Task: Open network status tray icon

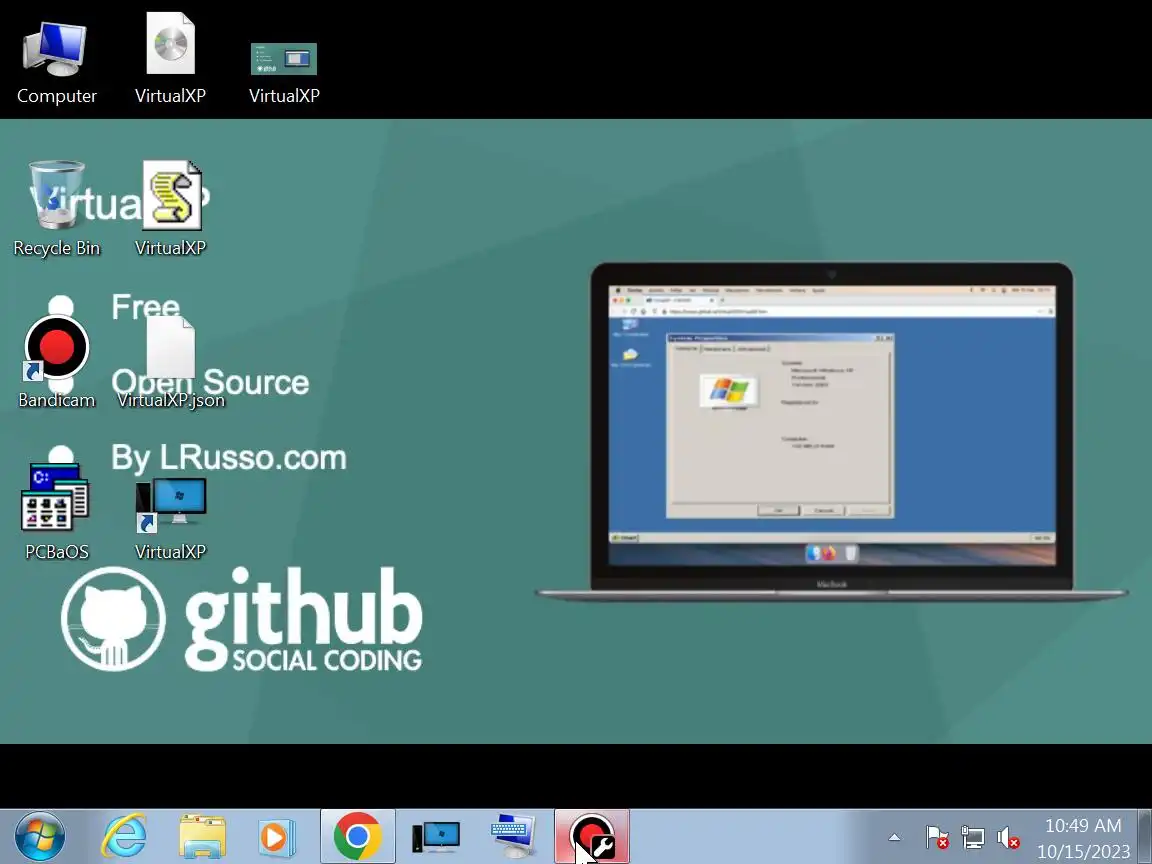Action: [973, 838]
